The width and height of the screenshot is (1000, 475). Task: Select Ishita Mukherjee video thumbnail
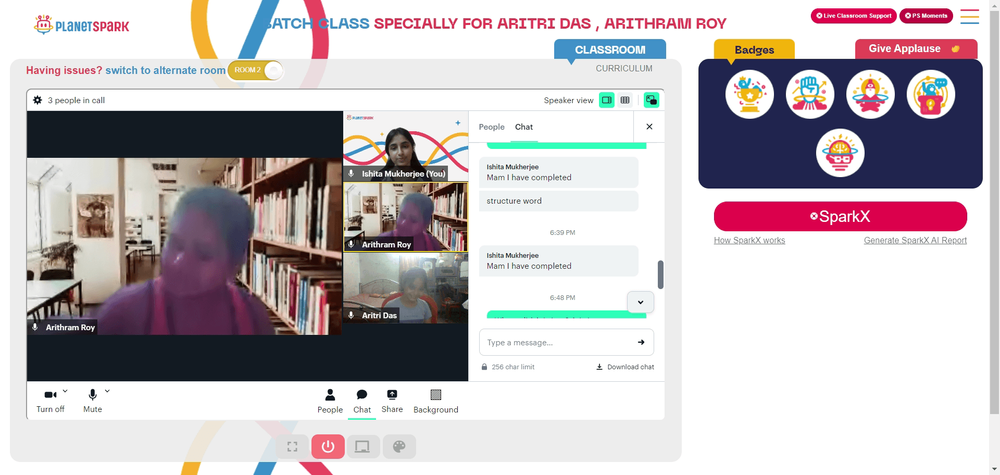(406, 146)
